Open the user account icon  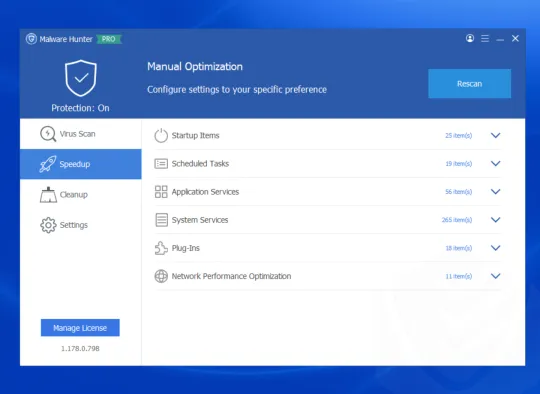pos(470,38)
